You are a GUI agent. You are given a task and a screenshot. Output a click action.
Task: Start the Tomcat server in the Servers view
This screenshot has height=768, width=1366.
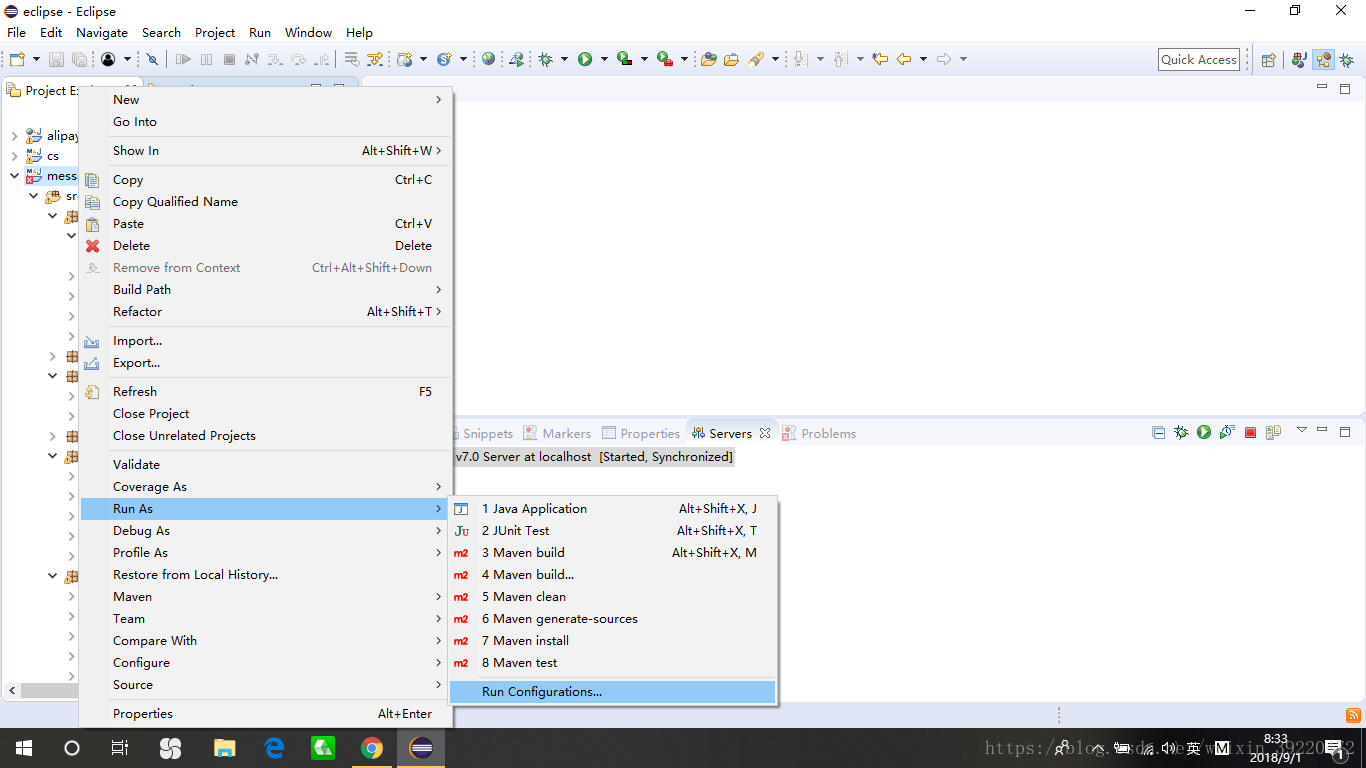point(1204,432)
